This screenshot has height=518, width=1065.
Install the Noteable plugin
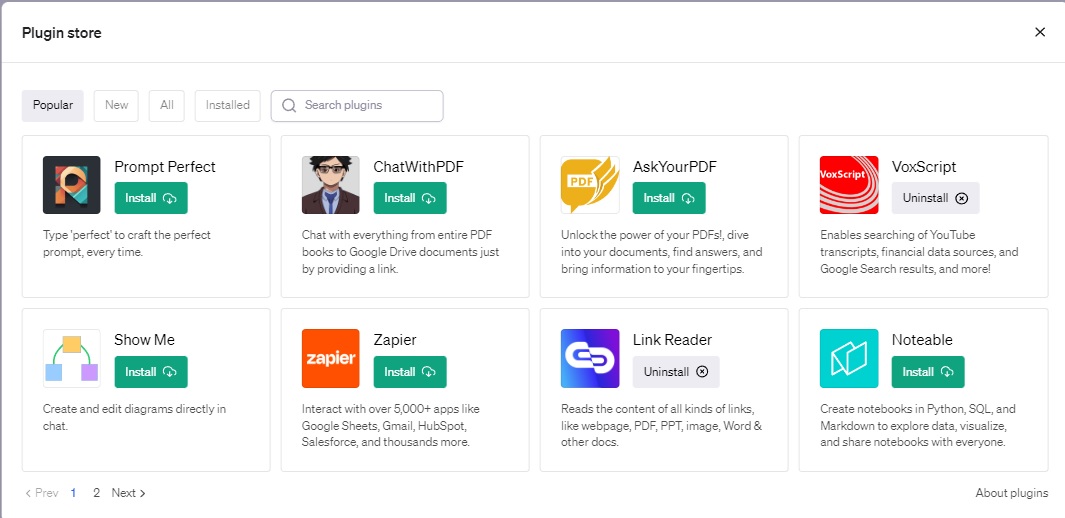pos(928,372)
